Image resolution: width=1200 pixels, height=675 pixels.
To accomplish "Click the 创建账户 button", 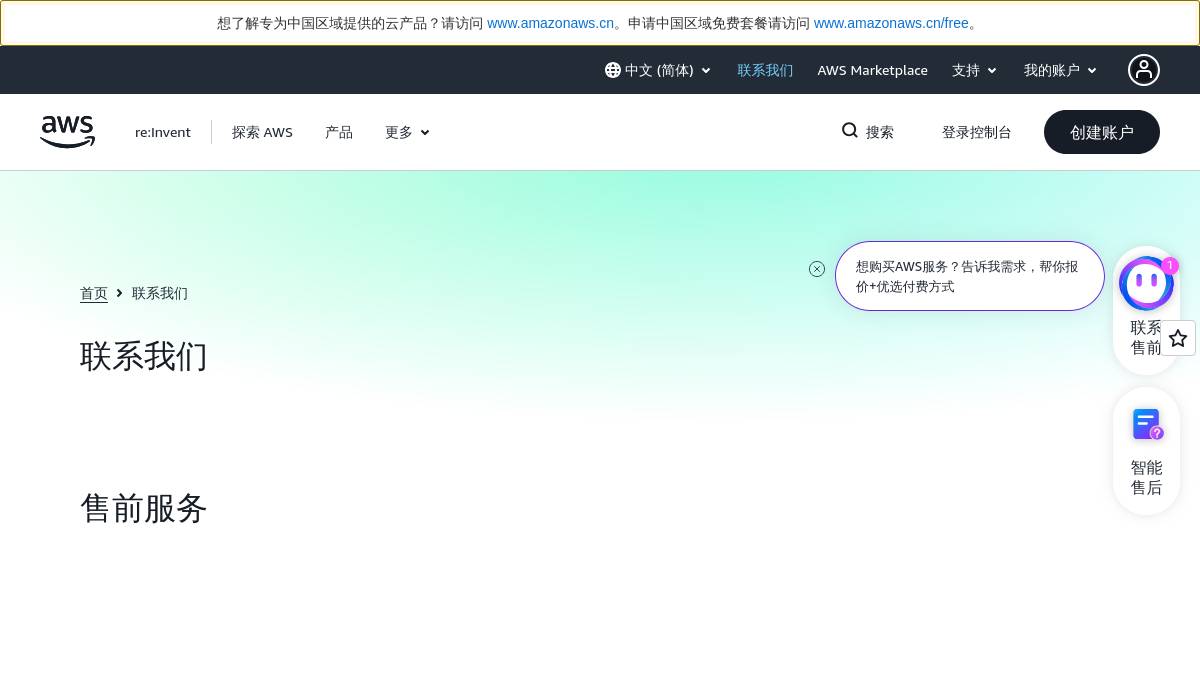I will (1102, 132).
